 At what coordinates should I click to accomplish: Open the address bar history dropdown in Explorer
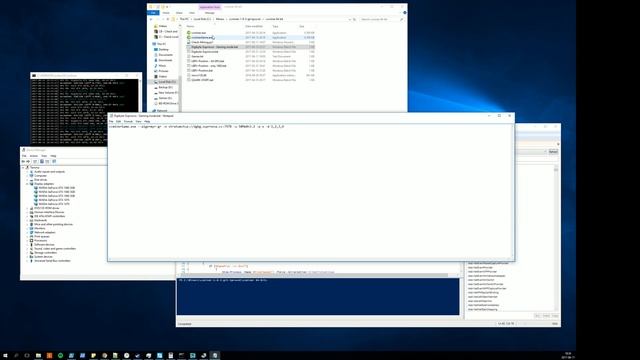350,19
